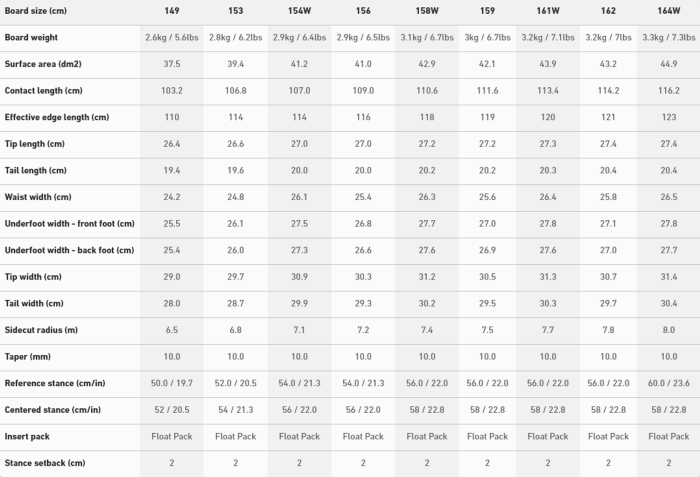The height and width of the screenshot is (477, 700).
Task: Click the Taper (mm) row label
Action: [28, 357]
